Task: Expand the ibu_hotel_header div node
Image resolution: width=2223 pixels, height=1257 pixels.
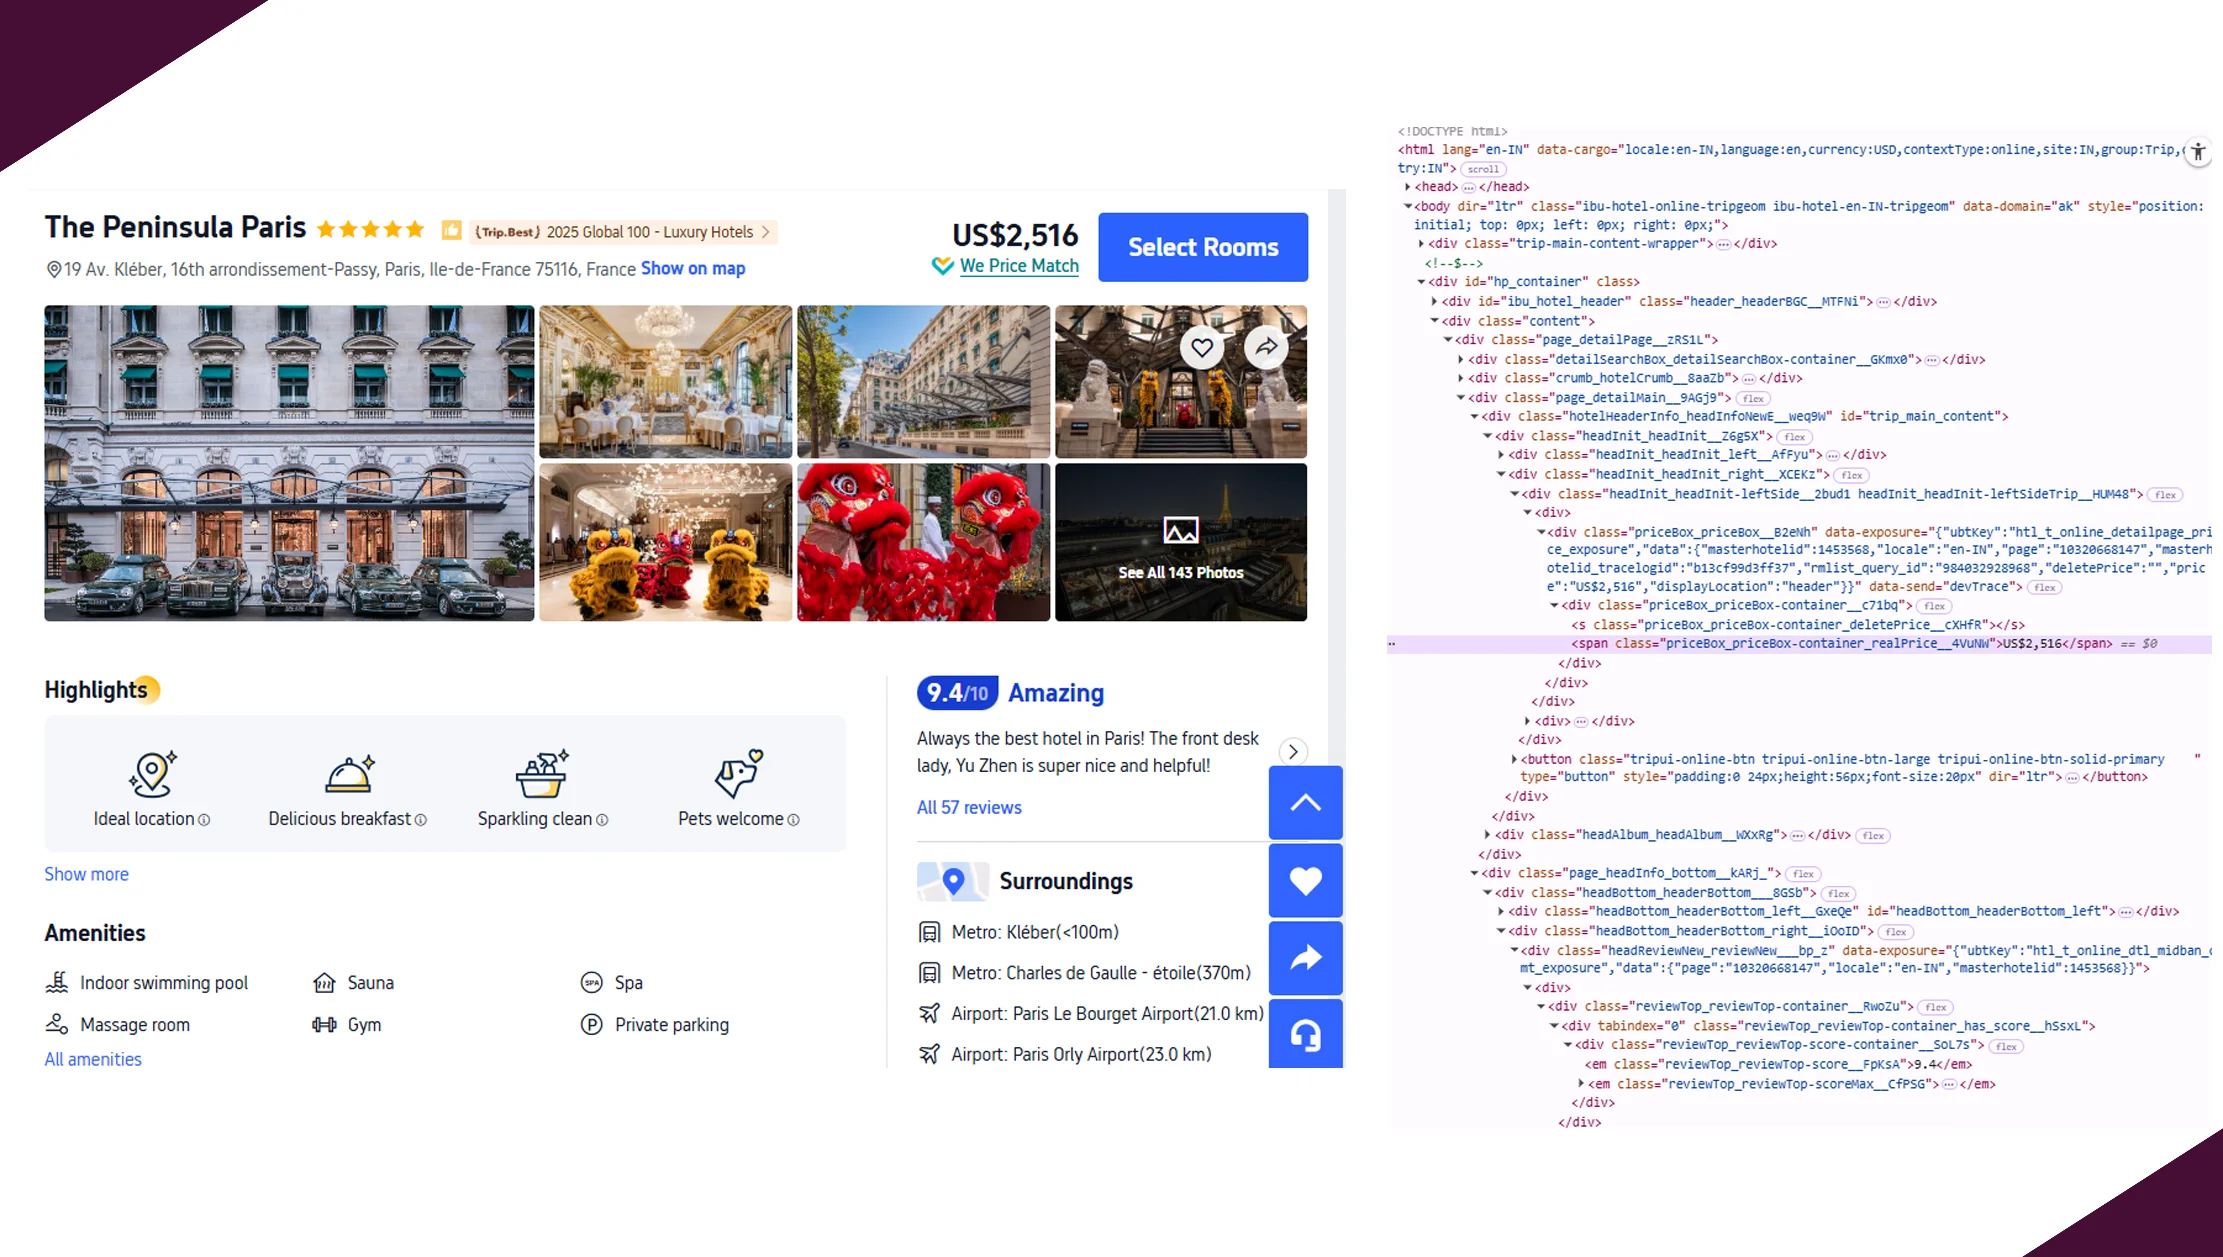Action: pos(1434,301)
